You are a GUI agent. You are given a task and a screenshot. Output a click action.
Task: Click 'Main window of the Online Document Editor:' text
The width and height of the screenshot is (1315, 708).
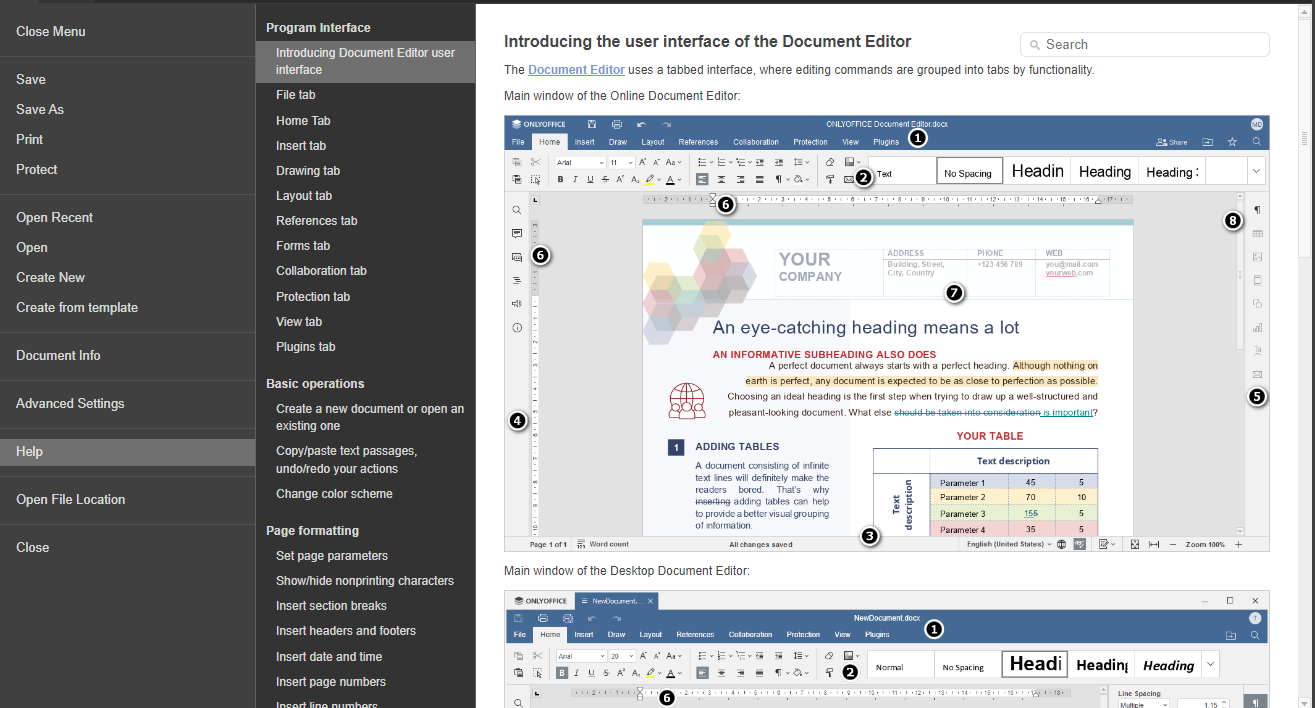pyautogui.click(x=622, y=96)
